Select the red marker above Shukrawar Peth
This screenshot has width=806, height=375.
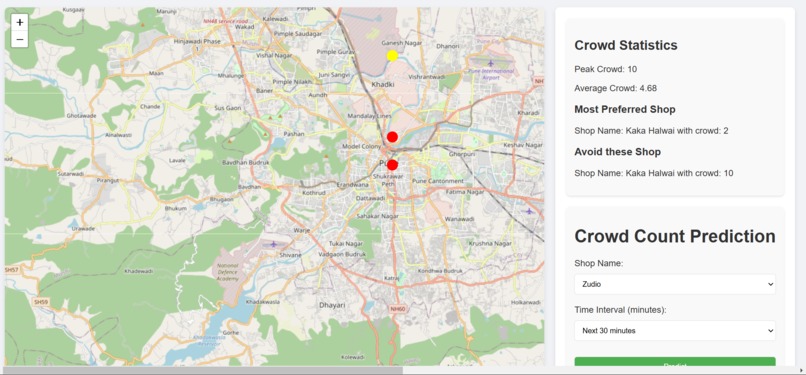[392, 165]
